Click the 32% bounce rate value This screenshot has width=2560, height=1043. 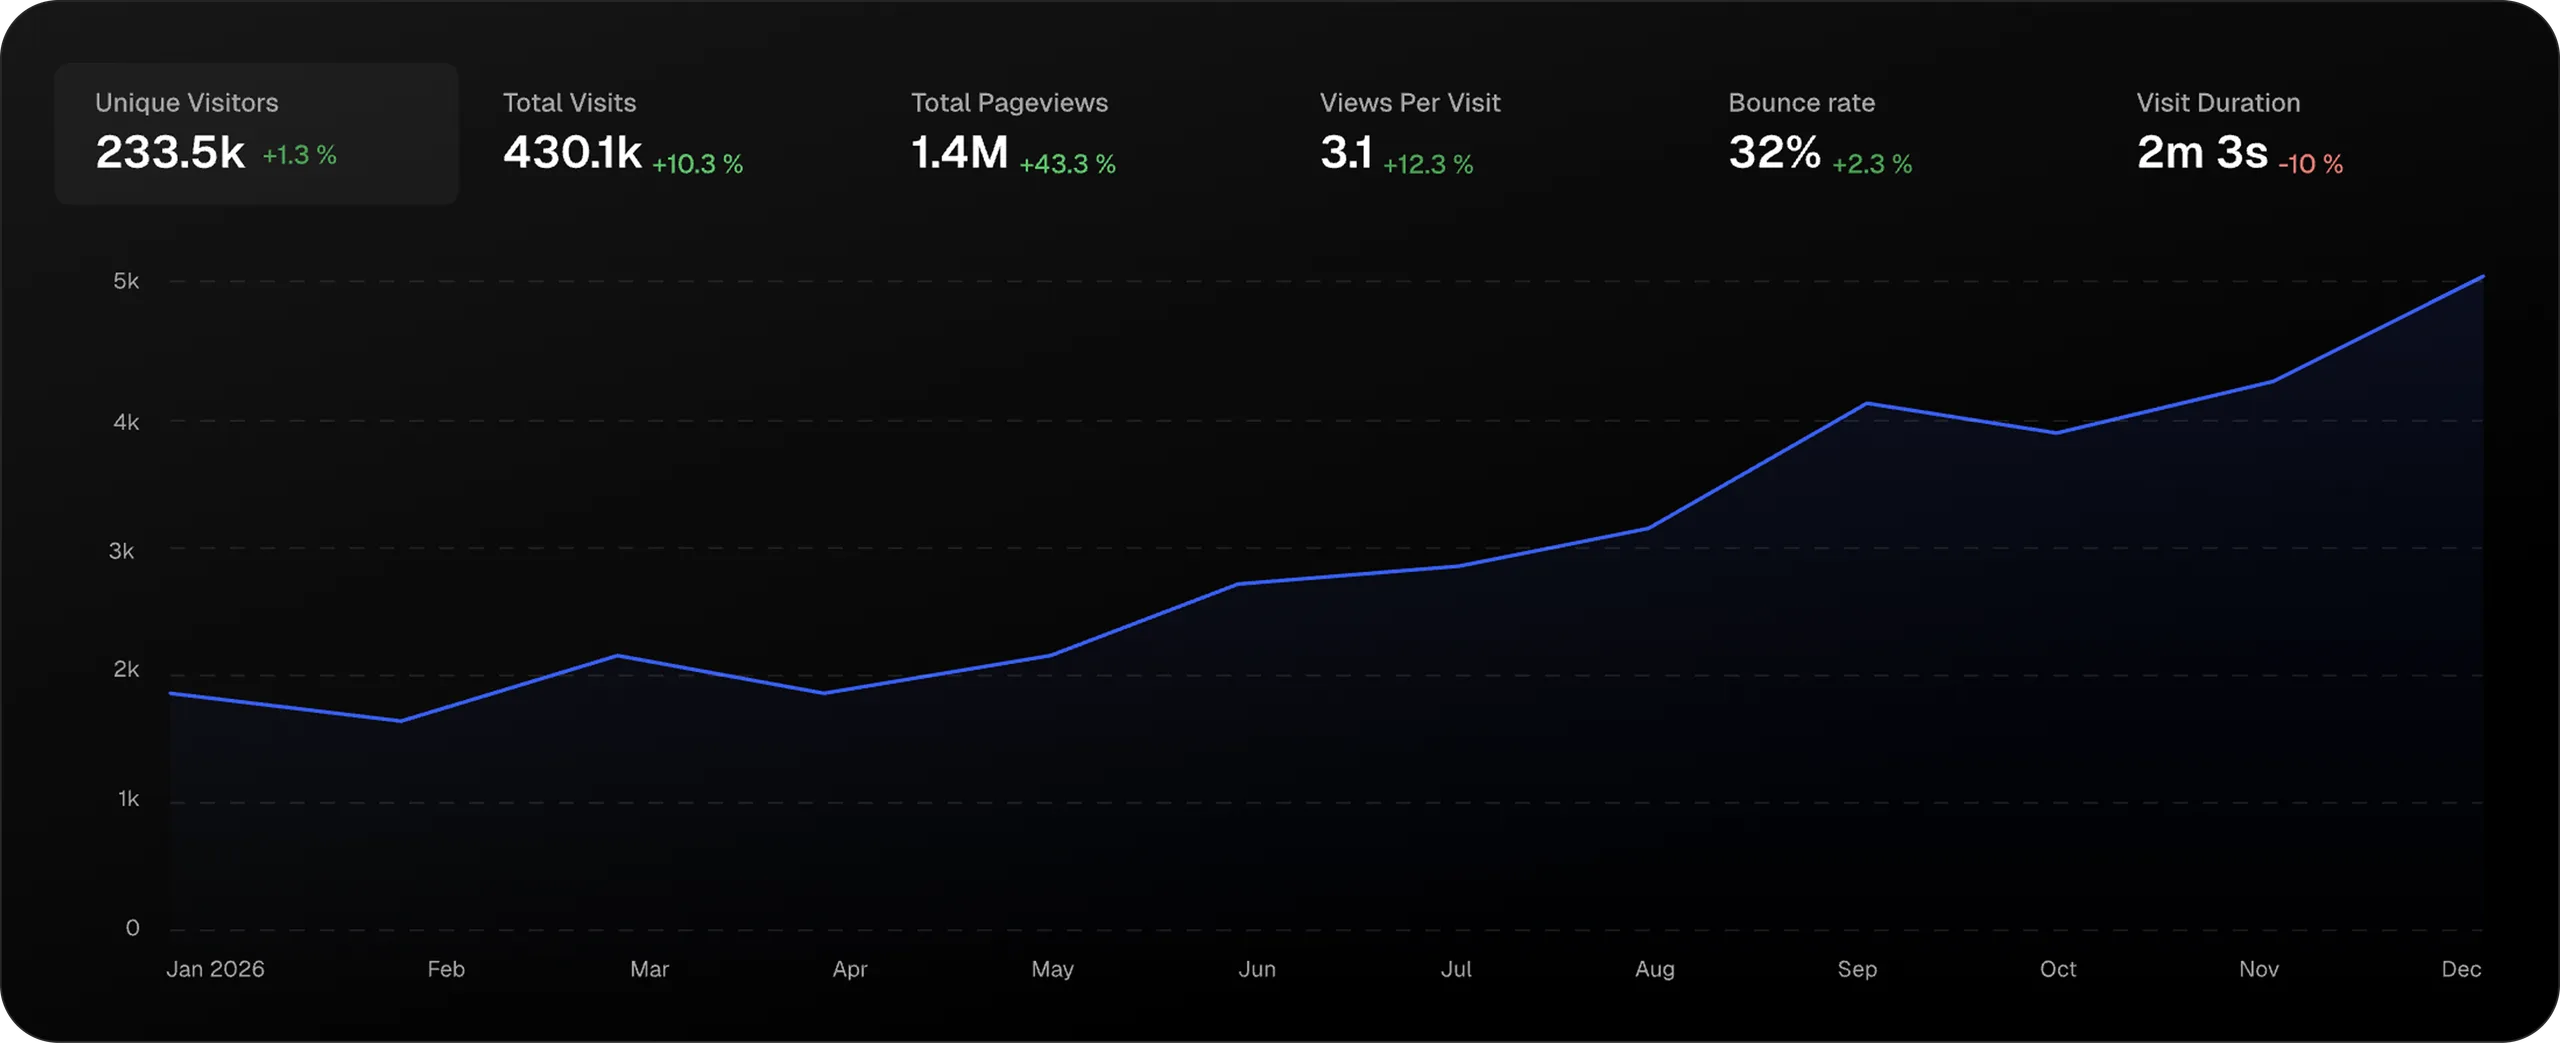pos(1775,153)
